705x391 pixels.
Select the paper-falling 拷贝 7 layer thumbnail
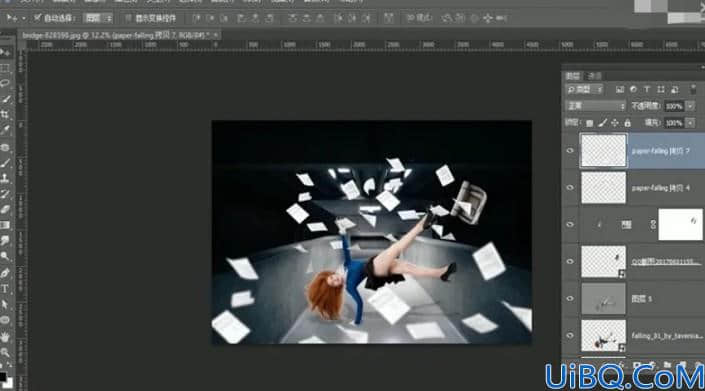[603, 151]
